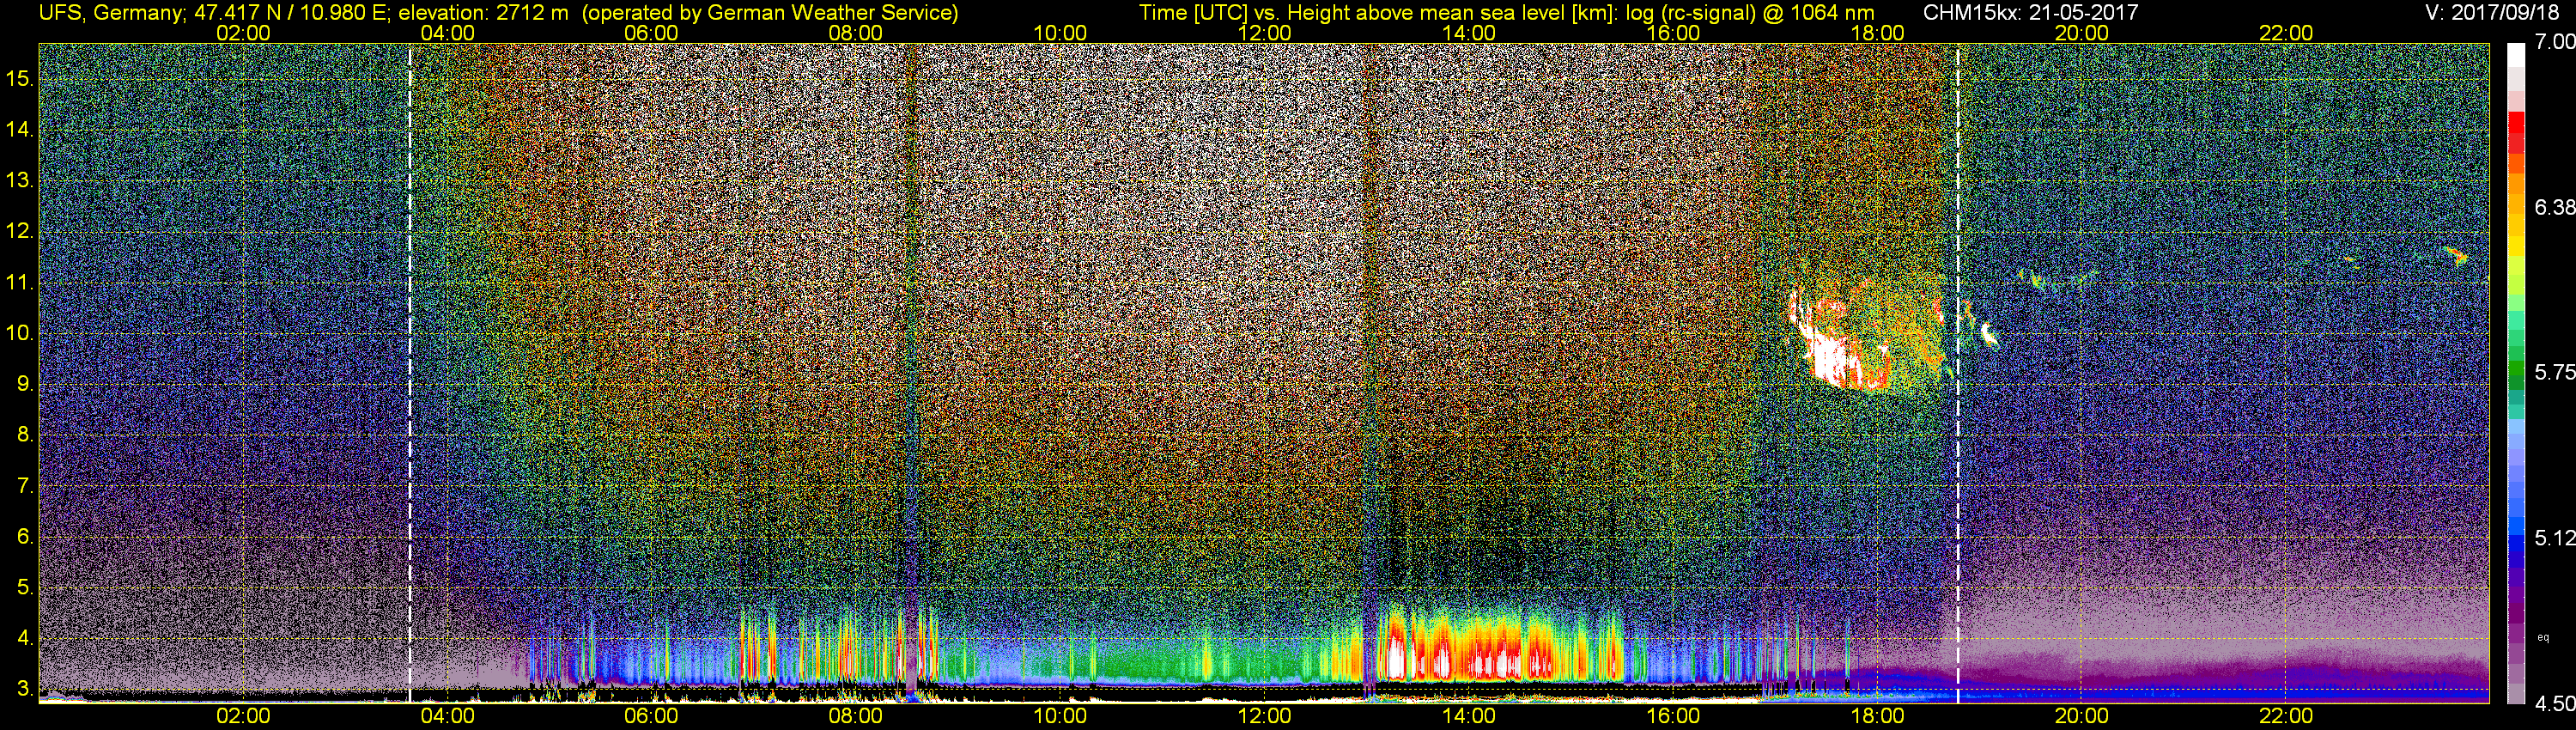Click the '20:00' label on the top time axis
2576x730 pixels.
tap(2082, 33)
